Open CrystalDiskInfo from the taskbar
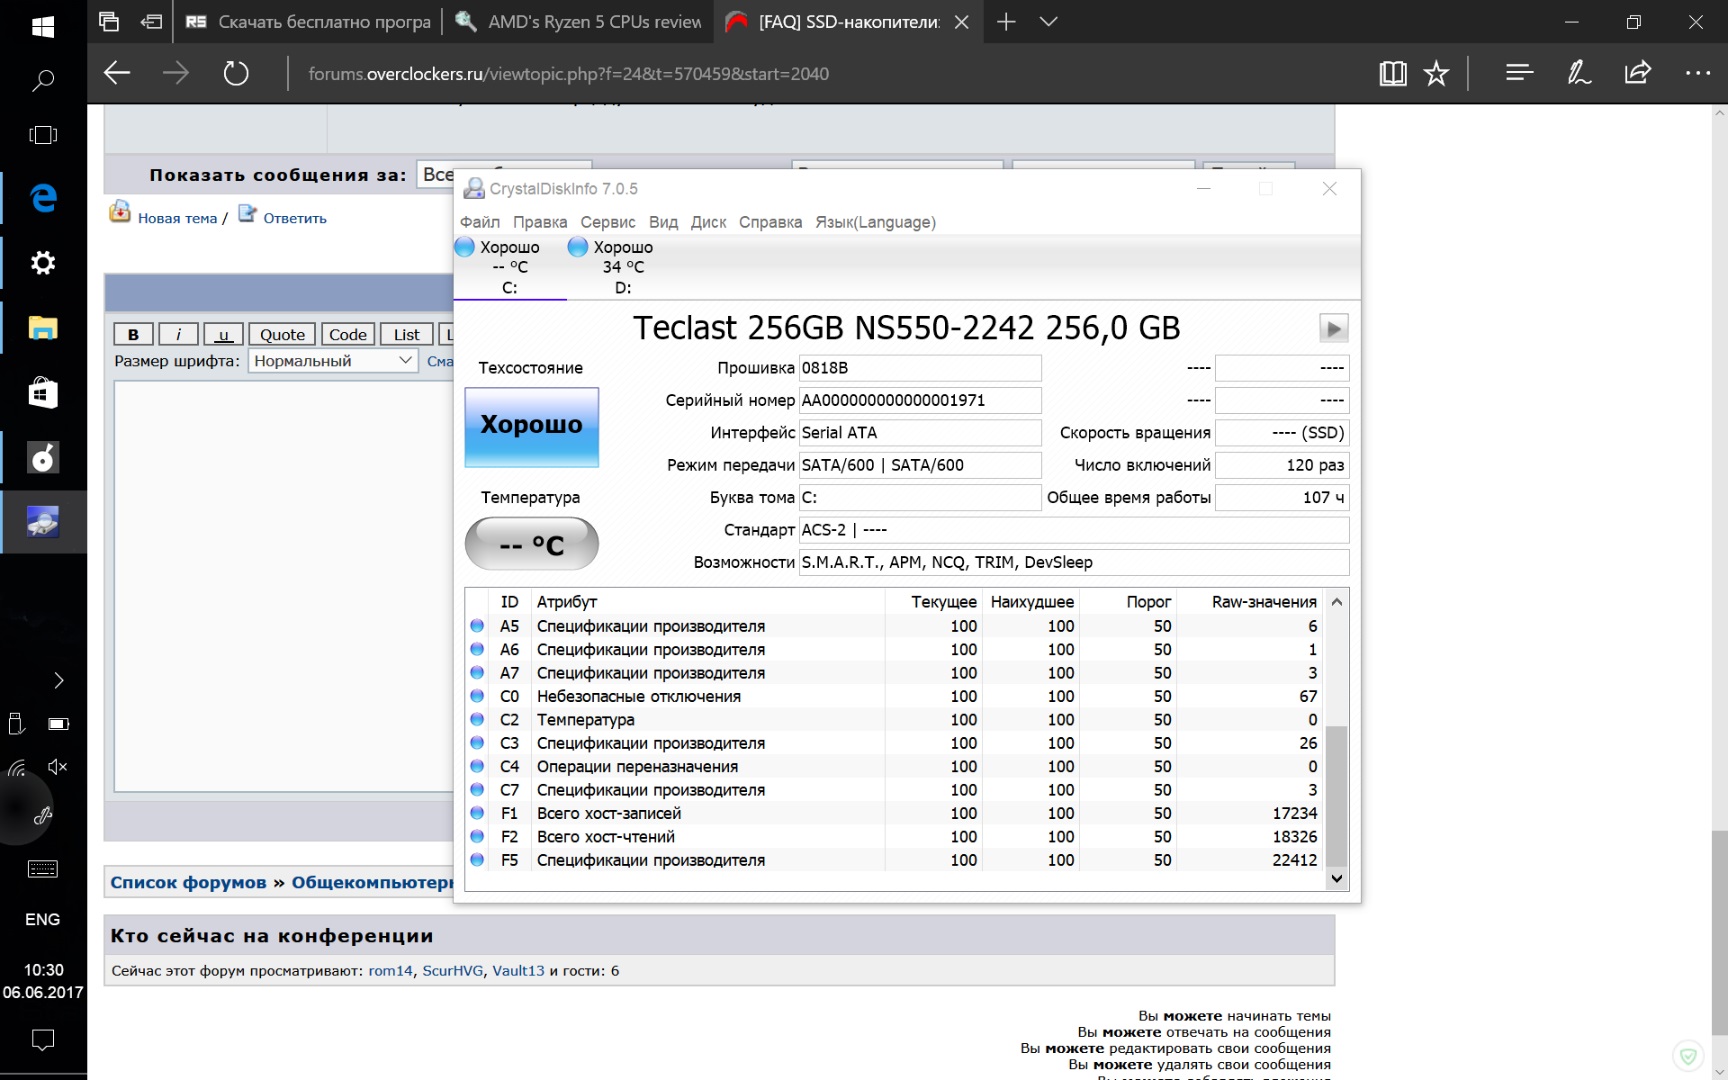1728x1080 pixels. coord(43,522)
